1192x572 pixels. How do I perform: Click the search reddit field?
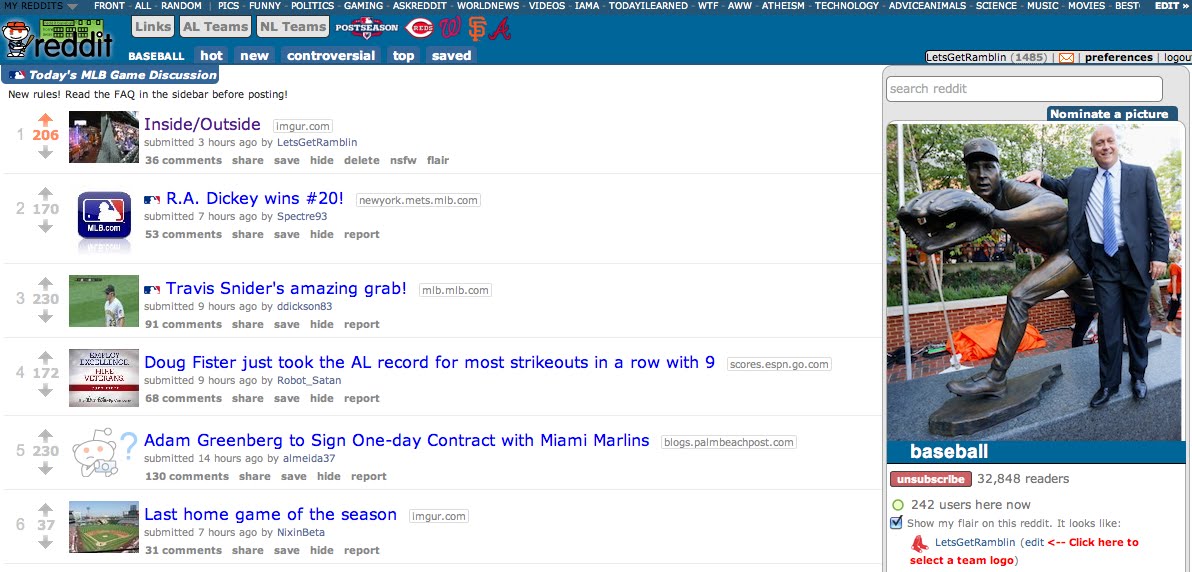click(1024, 89)
